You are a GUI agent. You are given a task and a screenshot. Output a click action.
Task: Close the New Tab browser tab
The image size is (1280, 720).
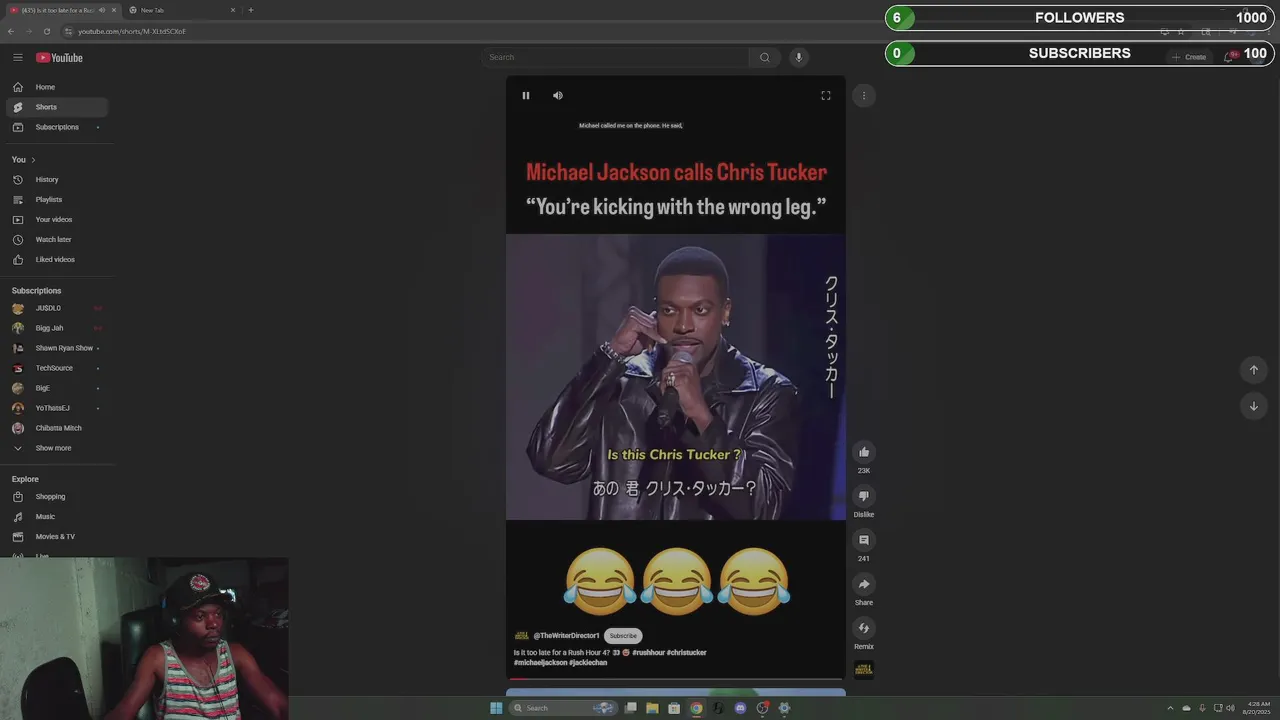(233, 10)
